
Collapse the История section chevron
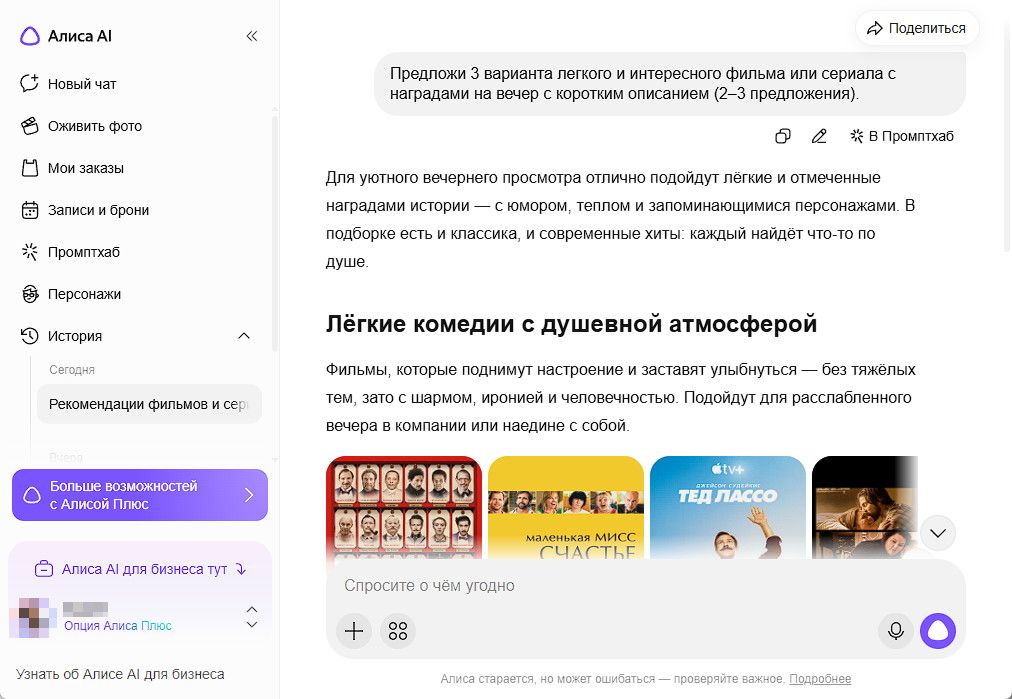coord(244,336)
